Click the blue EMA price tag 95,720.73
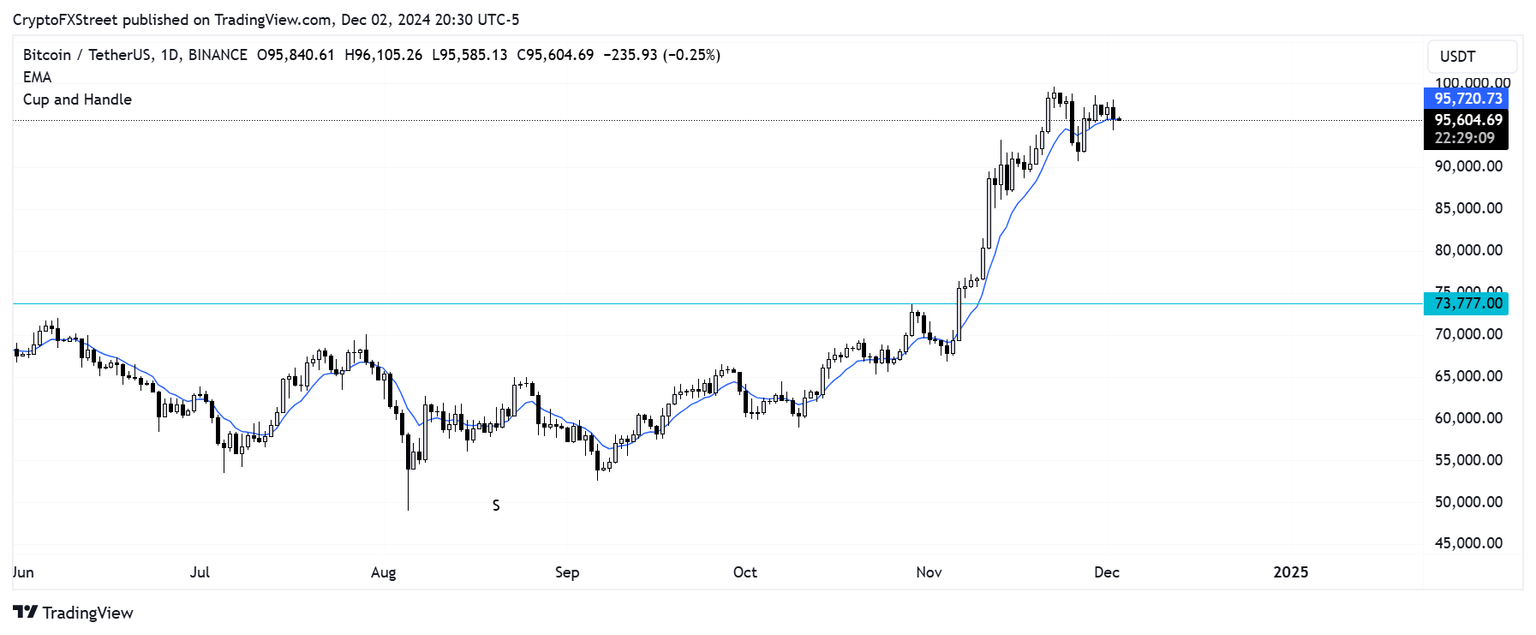 pyautogui.click(x=1467, y=98)
